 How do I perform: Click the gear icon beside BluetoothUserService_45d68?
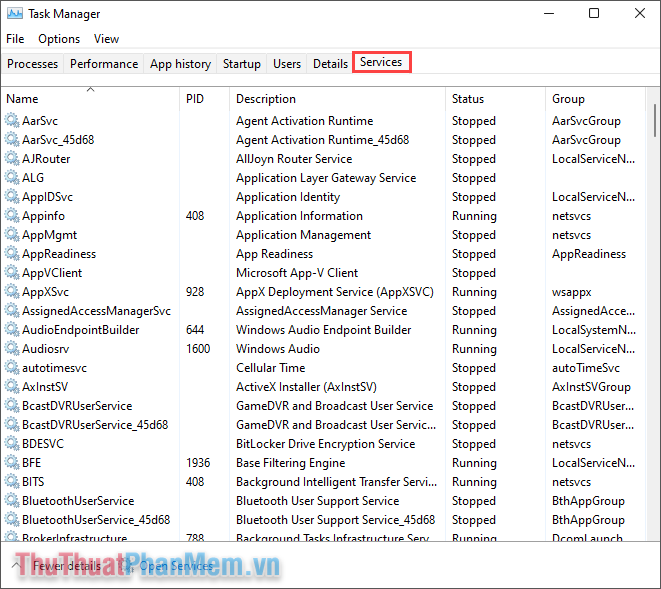click(12, 519)
